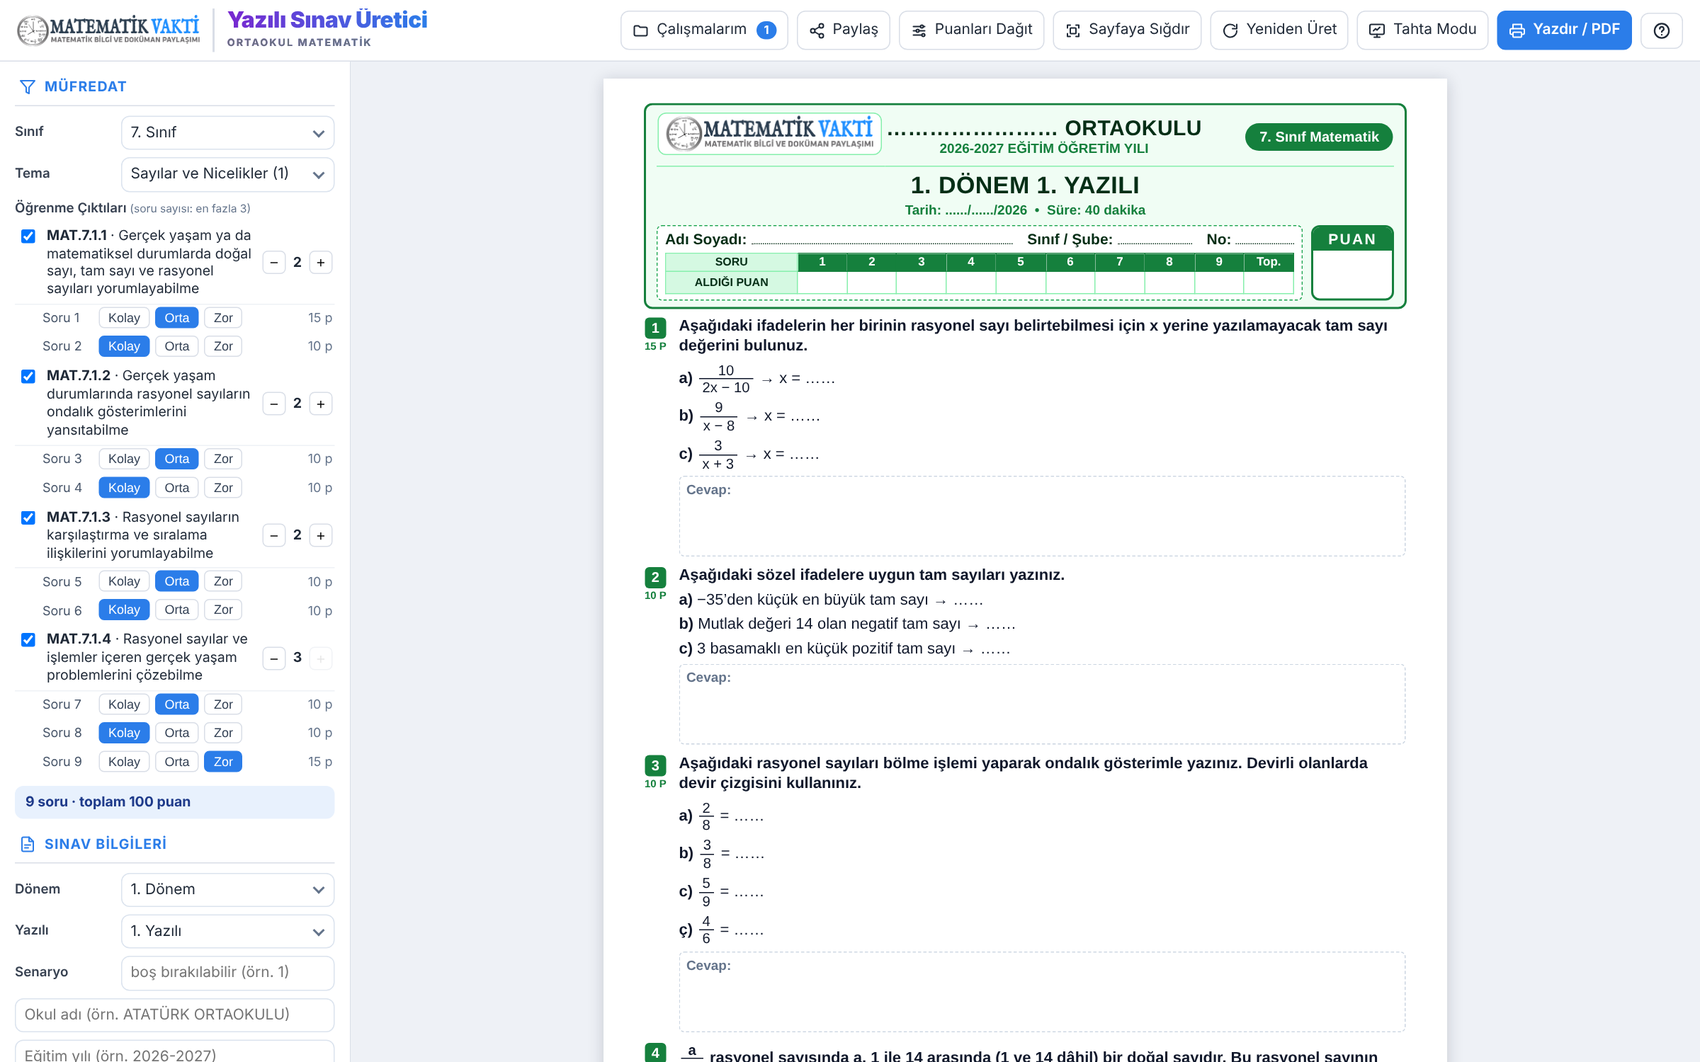This screenshot has width=1700, height=1062.
Task: Increase question count for MAT.7.1.3
Action: click(321, 535)
